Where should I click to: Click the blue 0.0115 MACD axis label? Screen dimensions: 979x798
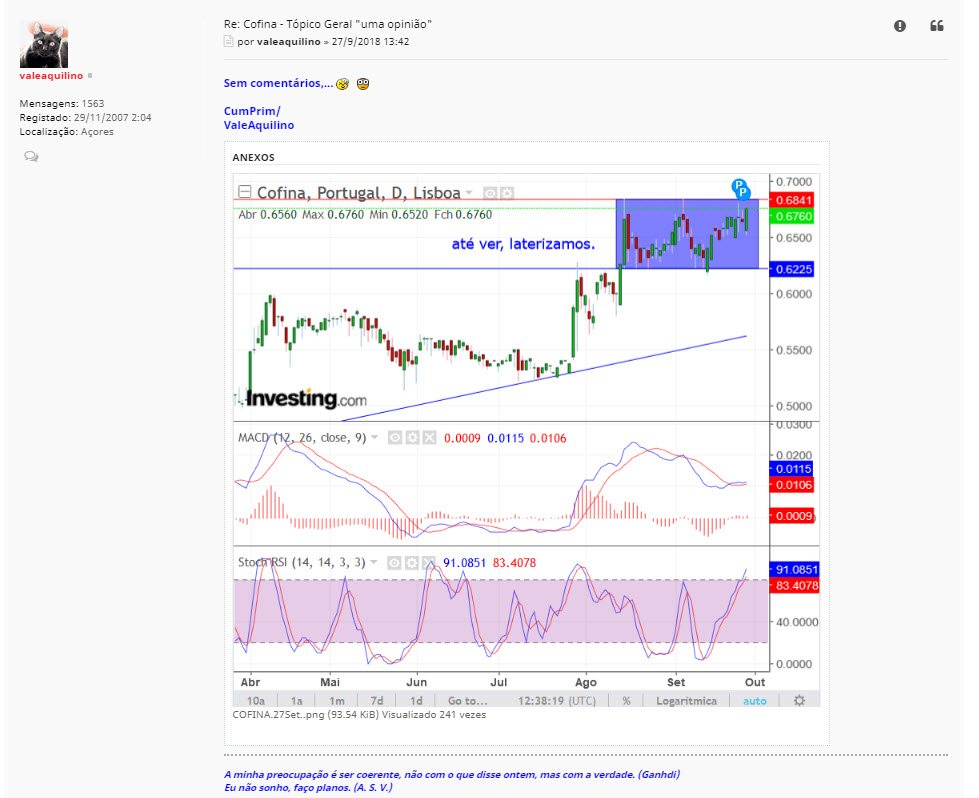click(792, 469)
